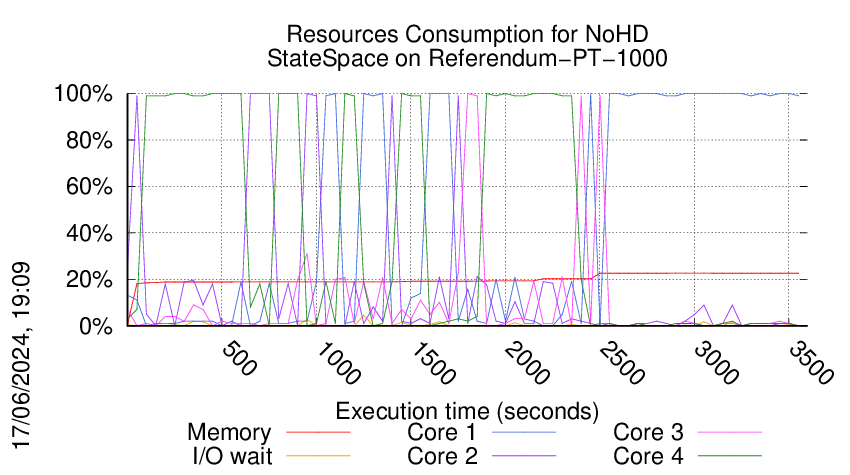Screen dimensions: 850x475
Task: Click the Core 4 legend label
Action: point(648,456)
